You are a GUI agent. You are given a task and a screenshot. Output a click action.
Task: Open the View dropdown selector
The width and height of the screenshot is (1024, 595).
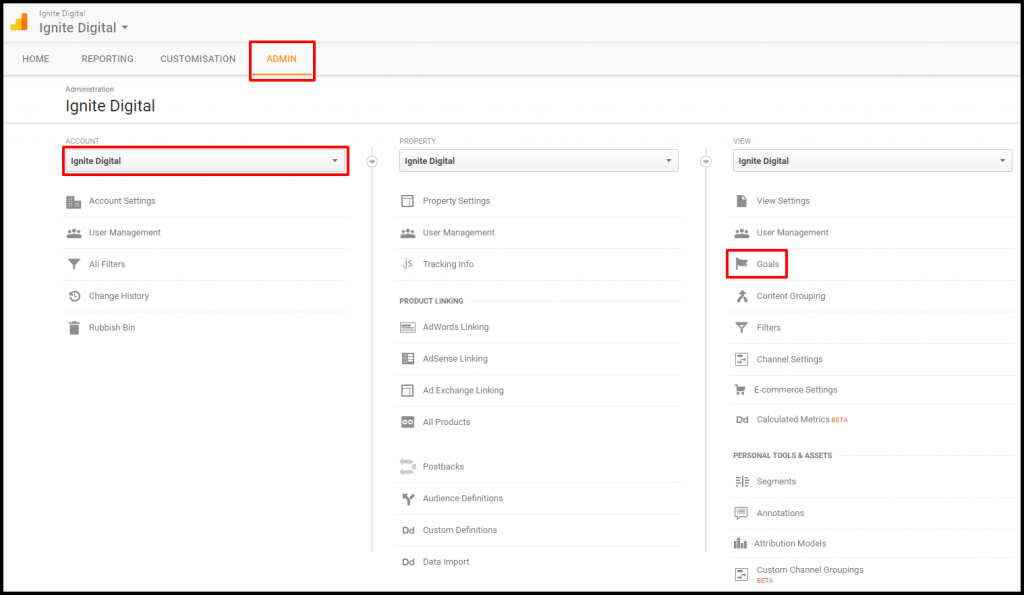coord(872,161)
